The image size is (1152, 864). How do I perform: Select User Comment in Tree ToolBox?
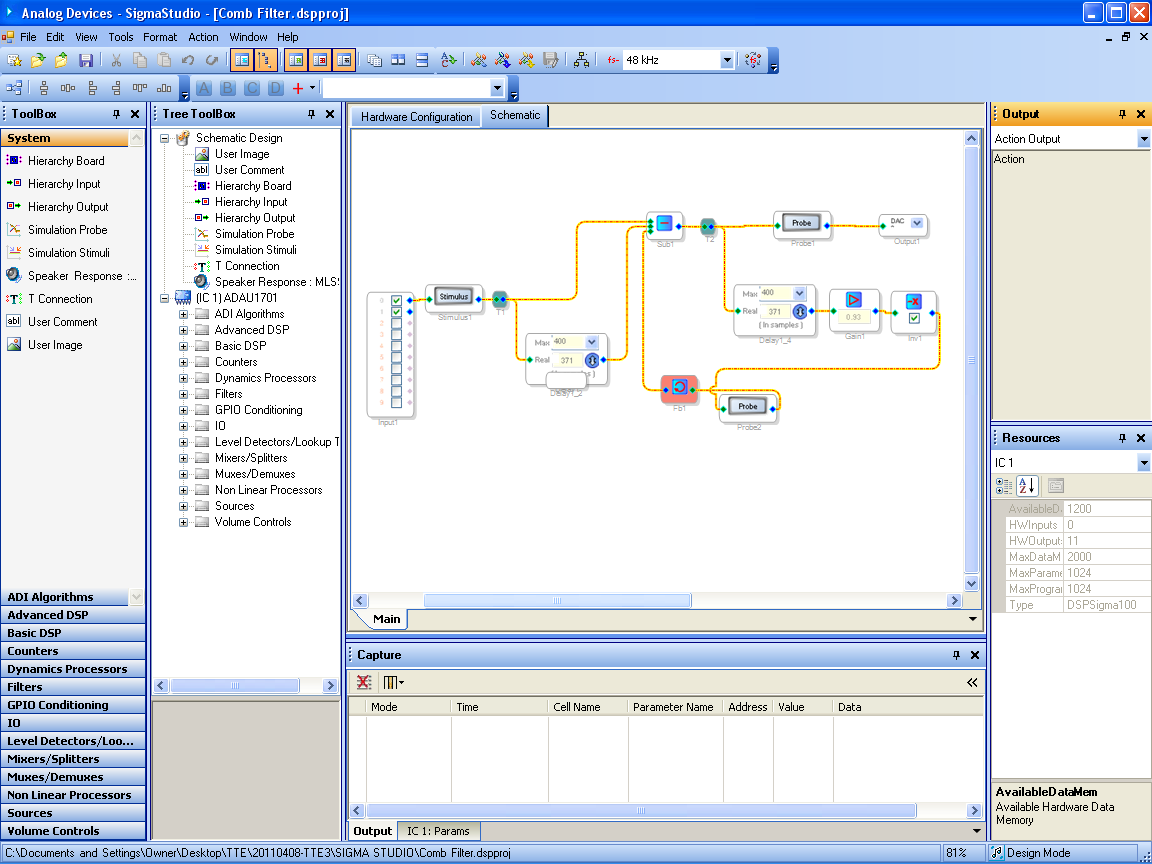pos(249,170)
